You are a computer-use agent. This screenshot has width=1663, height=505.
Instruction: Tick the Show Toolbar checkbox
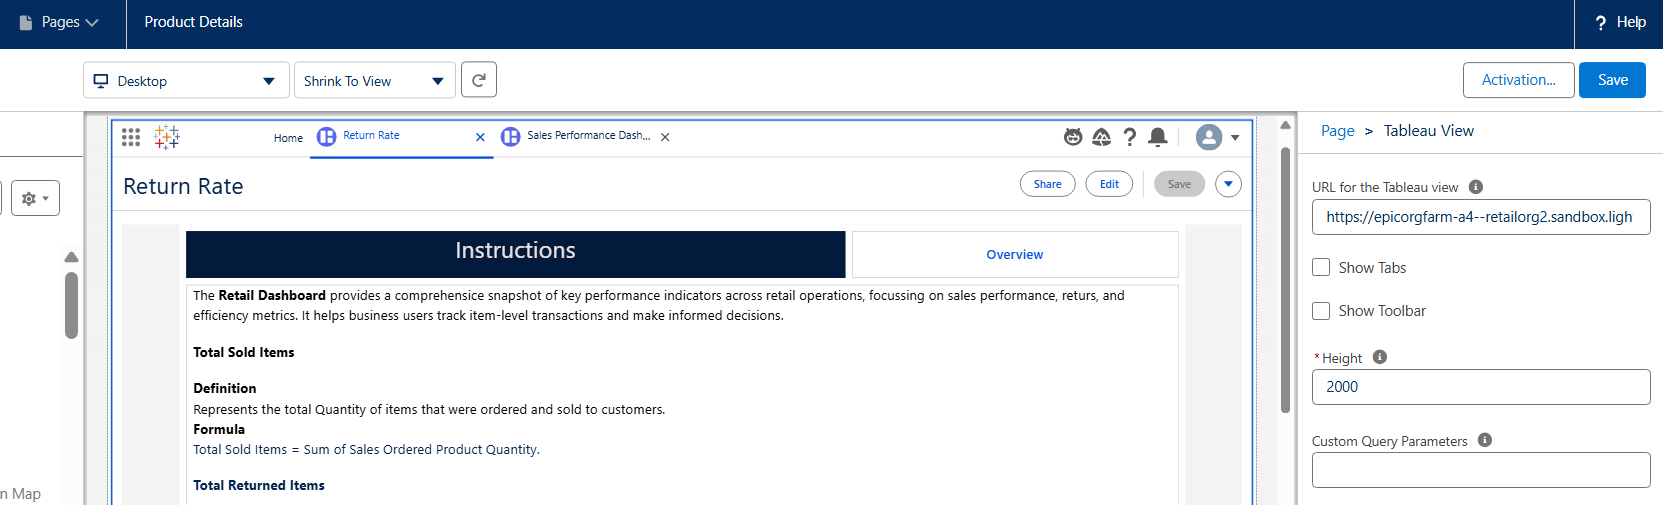click(x=1321, y=311)
